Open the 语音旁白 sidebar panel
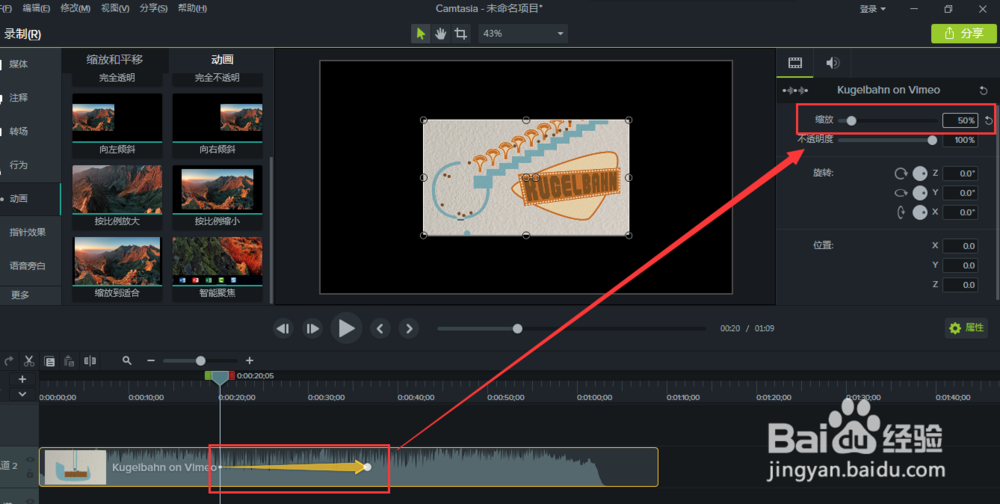 [27, 265]
